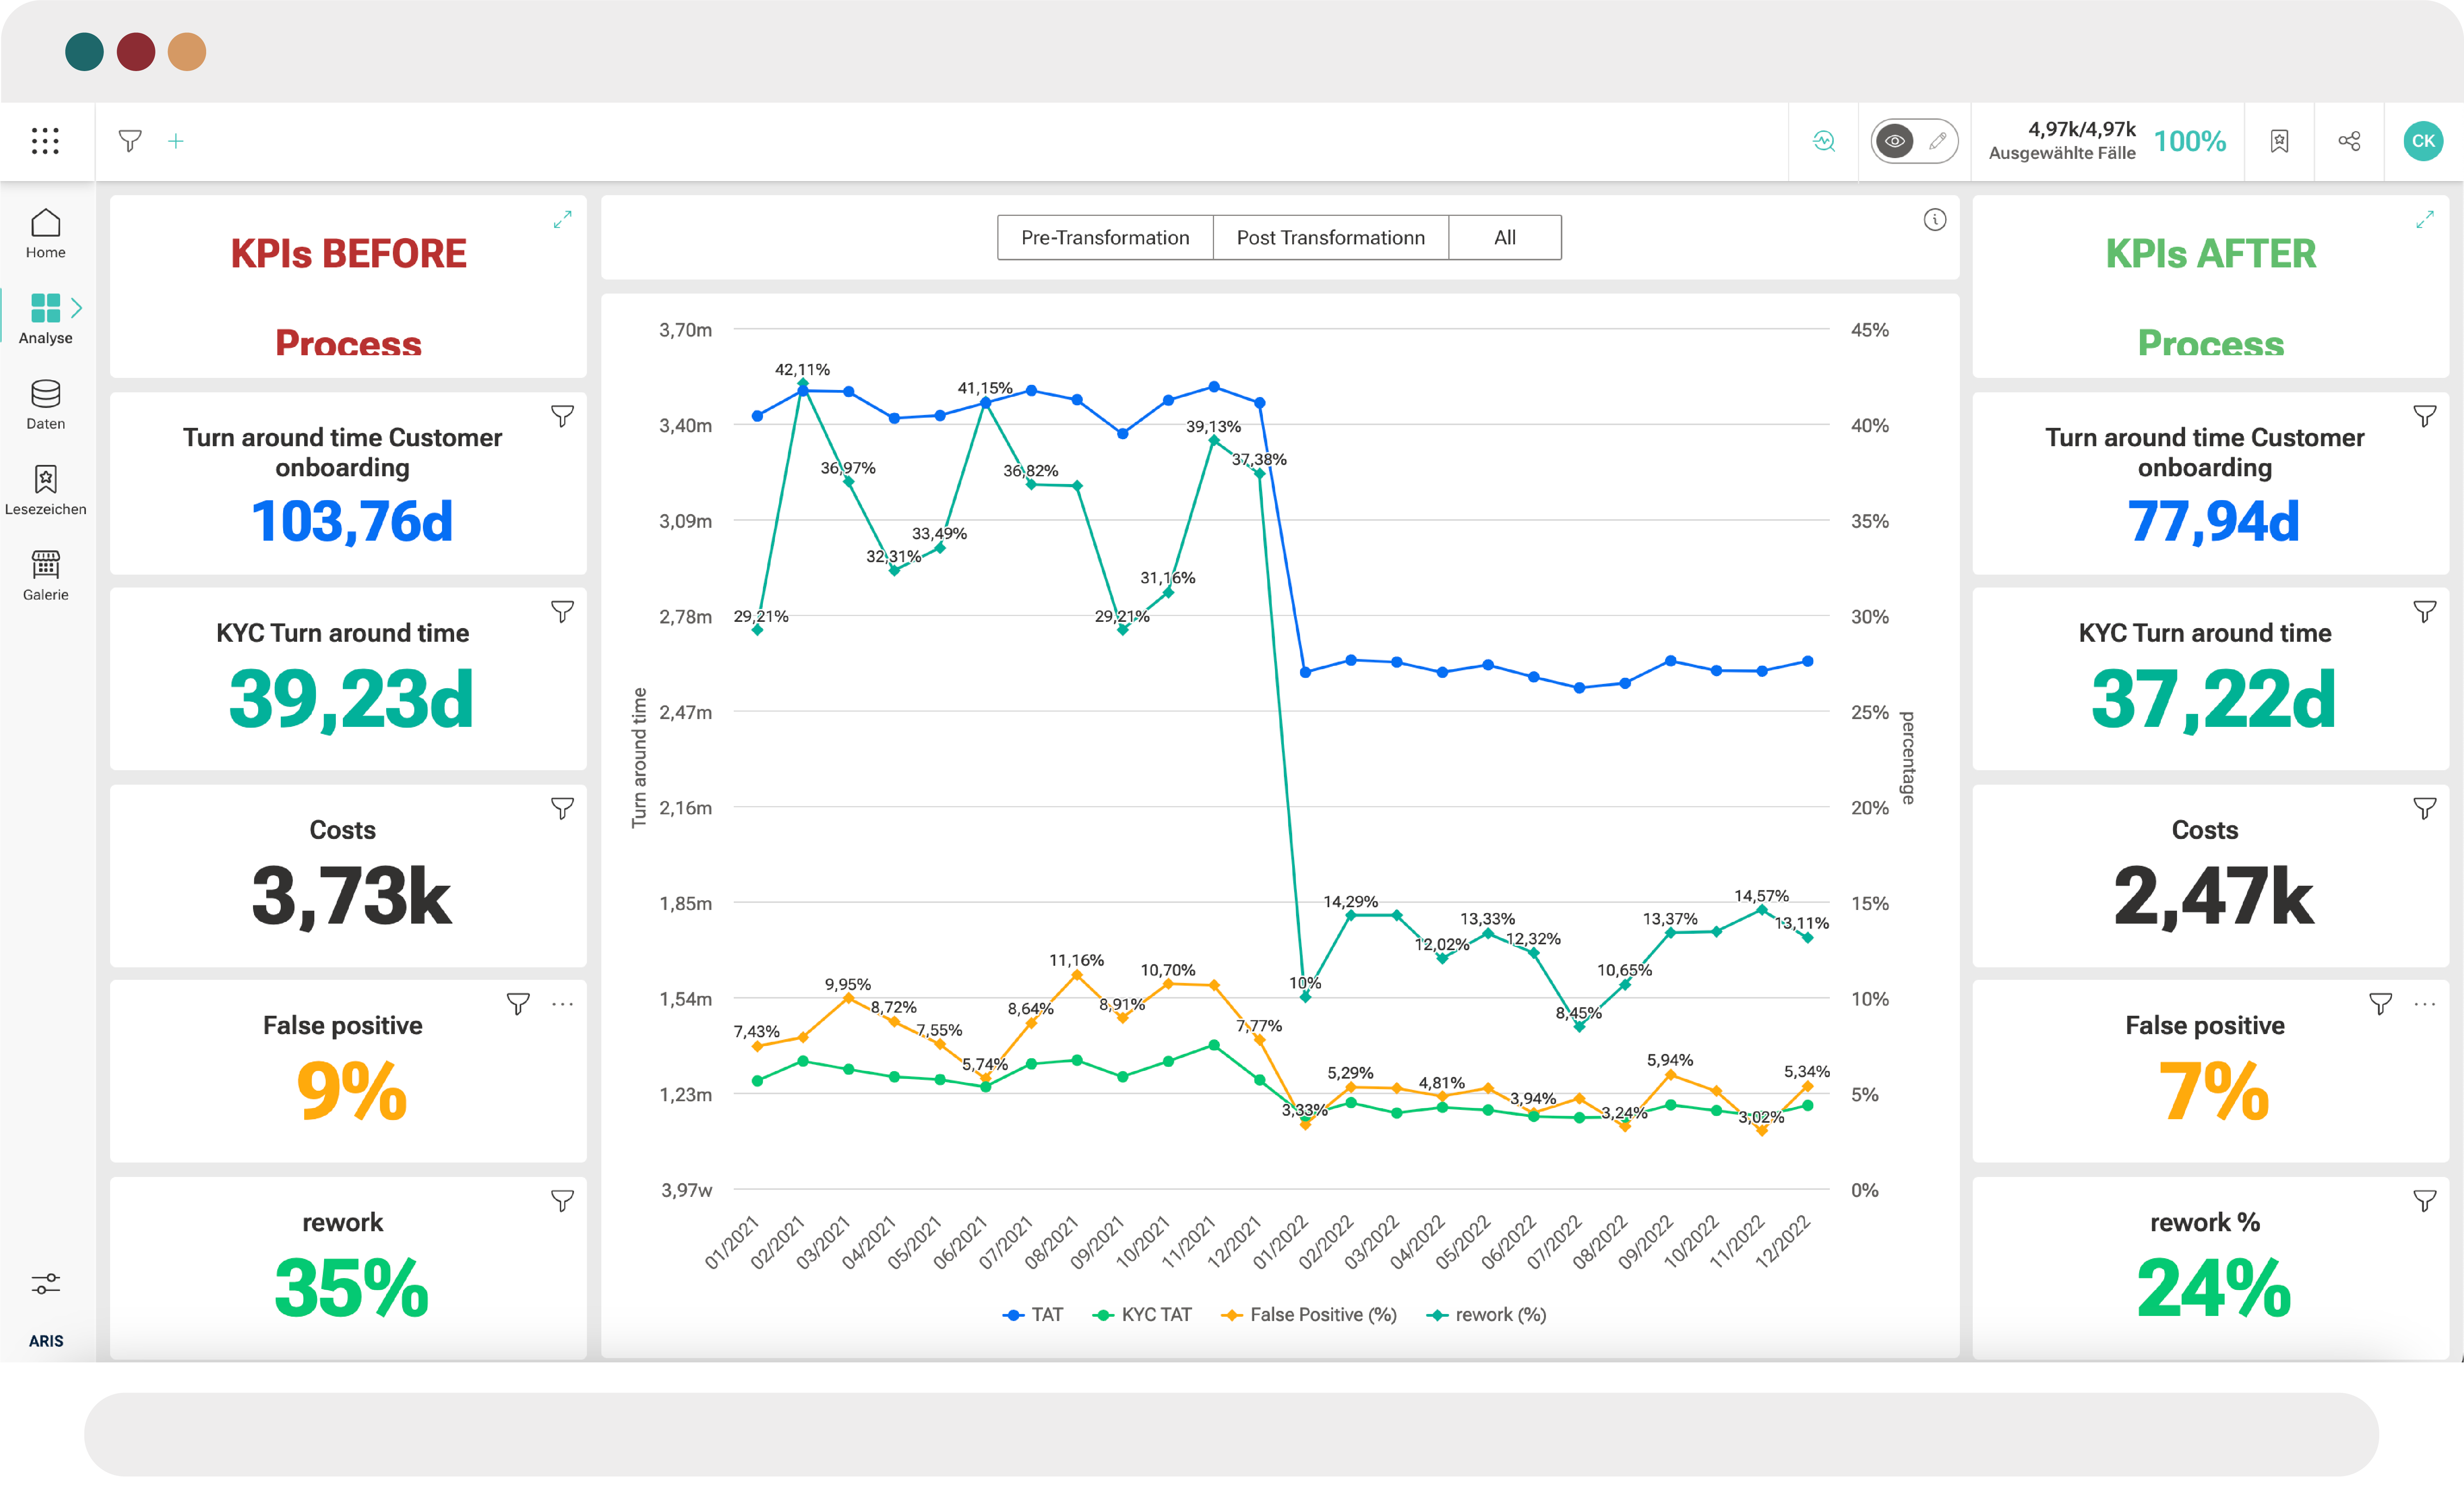Filter by False positive 7% card
This screenshot has width=2464, height=1508.
pos(2381,1004)
